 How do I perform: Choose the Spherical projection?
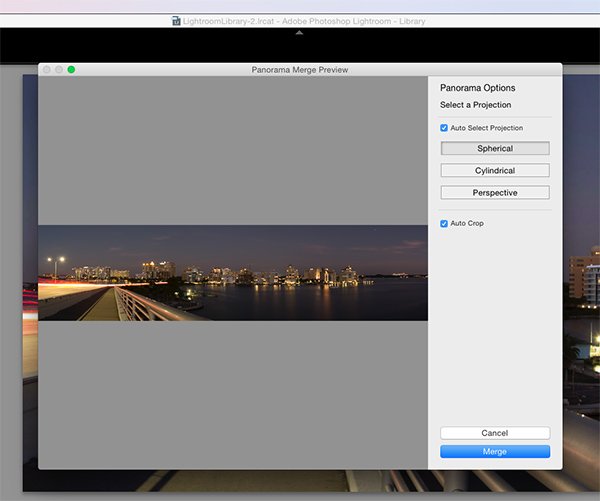pyautogui.click(x=494, y=148)
